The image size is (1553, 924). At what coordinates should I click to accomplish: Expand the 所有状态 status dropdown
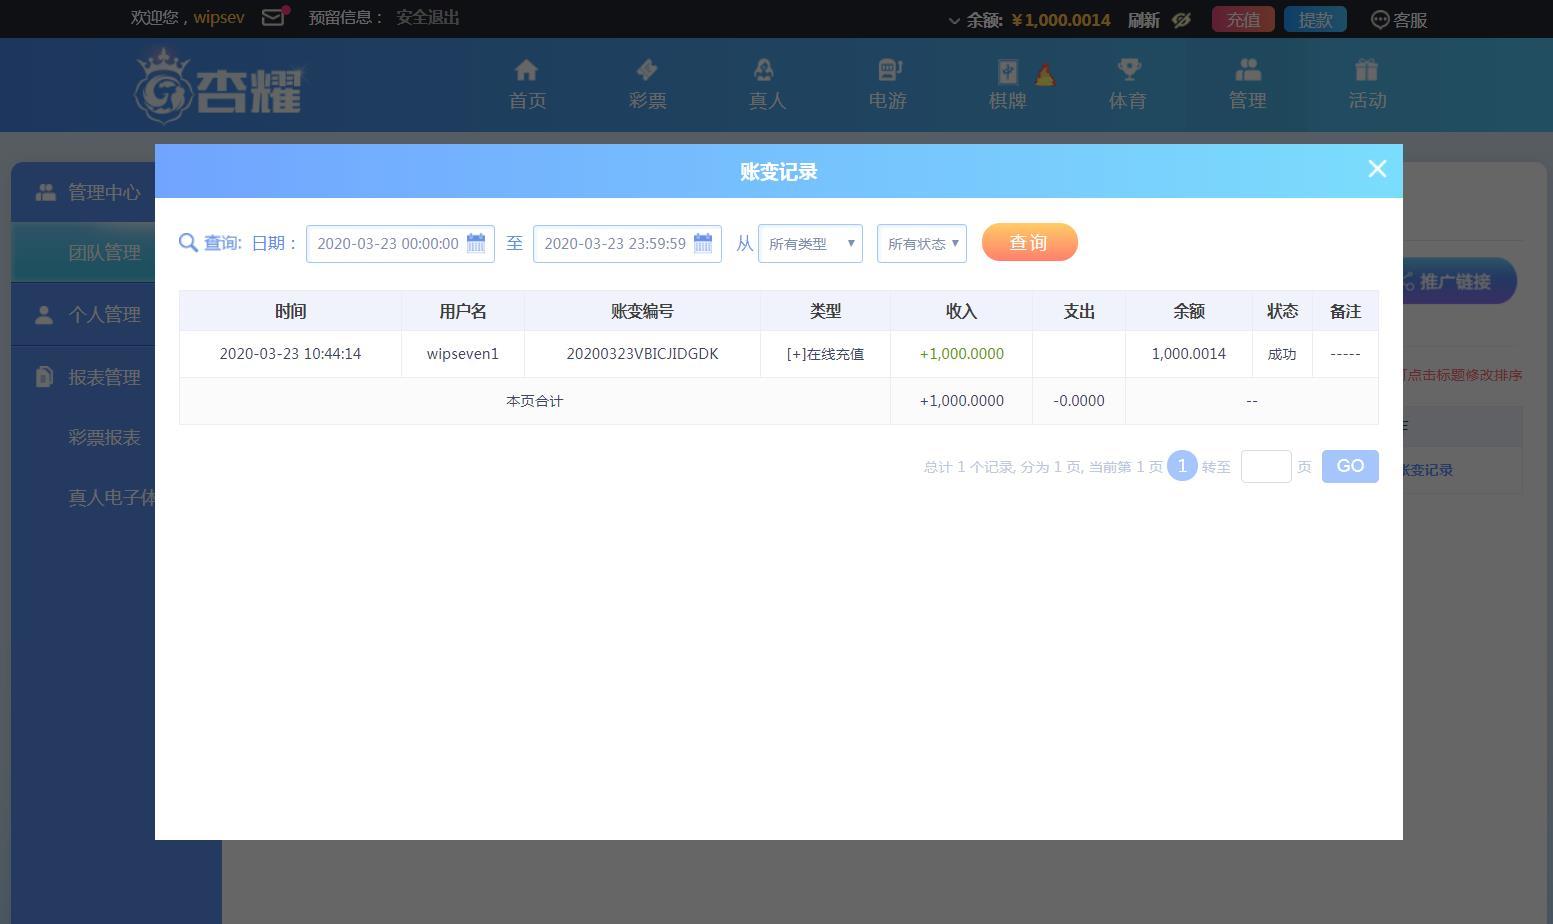tap(921, 244)
